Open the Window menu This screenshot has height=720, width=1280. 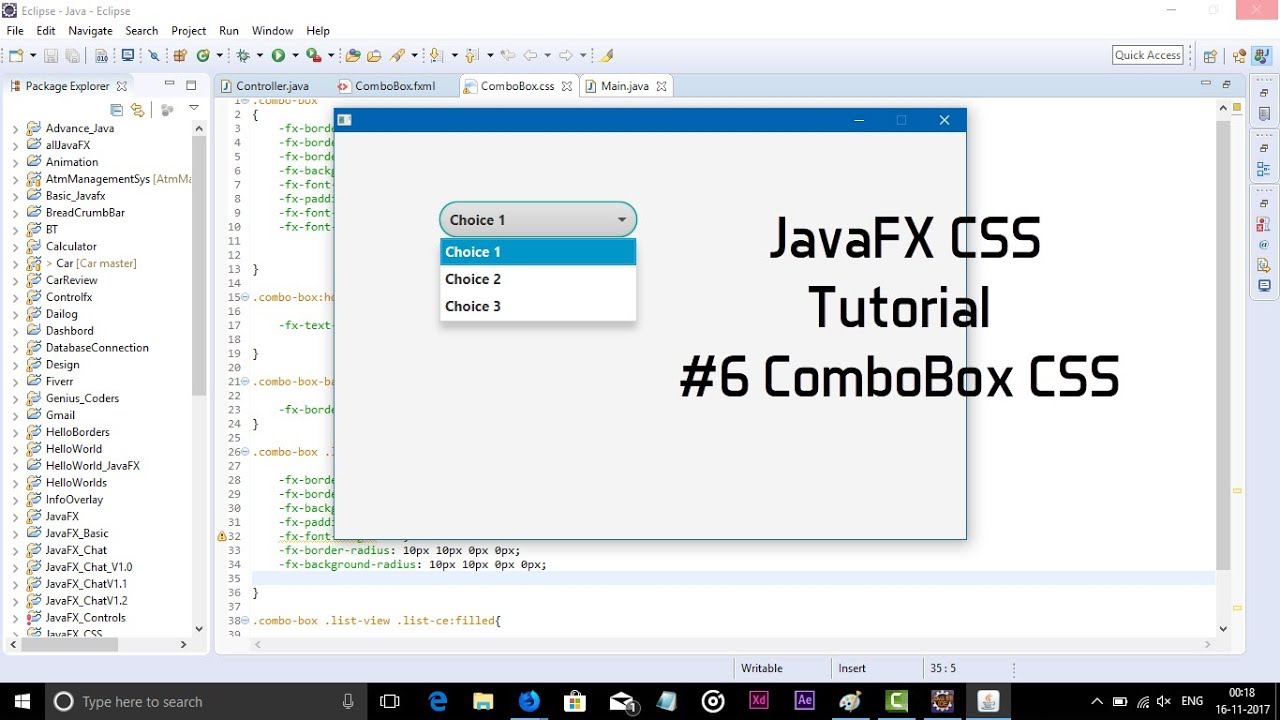click(x=272, y=31)
